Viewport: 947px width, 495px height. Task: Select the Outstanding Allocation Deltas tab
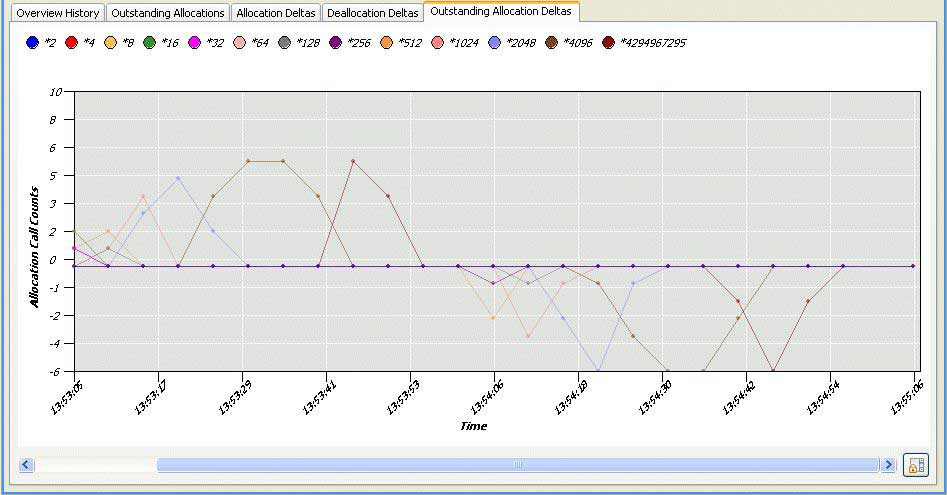500,12
